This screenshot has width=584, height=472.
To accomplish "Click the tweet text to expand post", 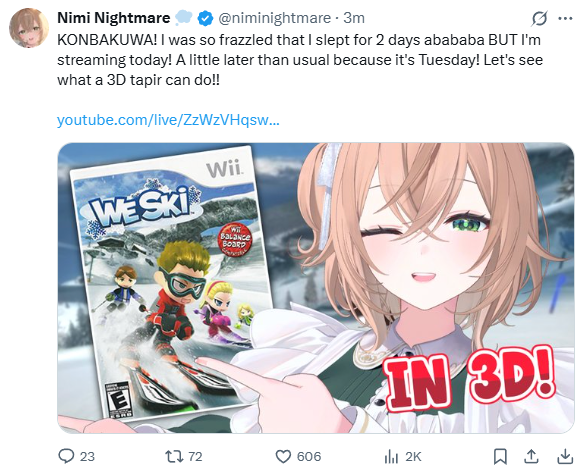I will point(300,60).
